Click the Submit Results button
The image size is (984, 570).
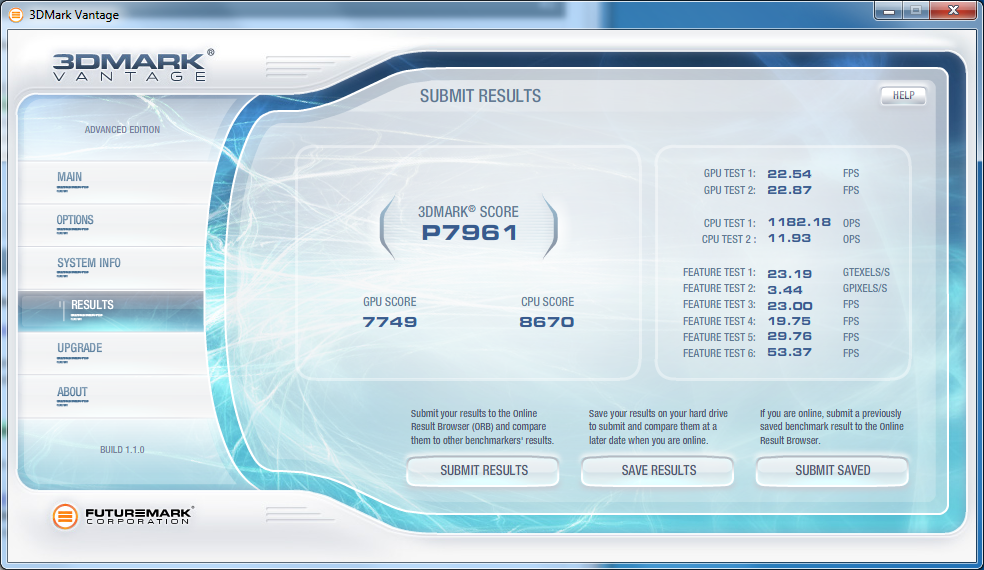[x=483, y=471]
